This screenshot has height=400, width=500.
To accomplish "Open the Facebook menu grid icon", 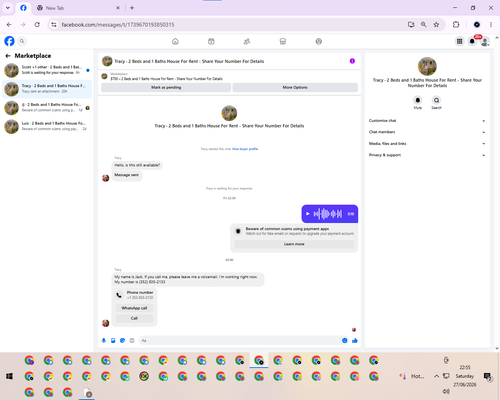I will (x=459, y=41).
